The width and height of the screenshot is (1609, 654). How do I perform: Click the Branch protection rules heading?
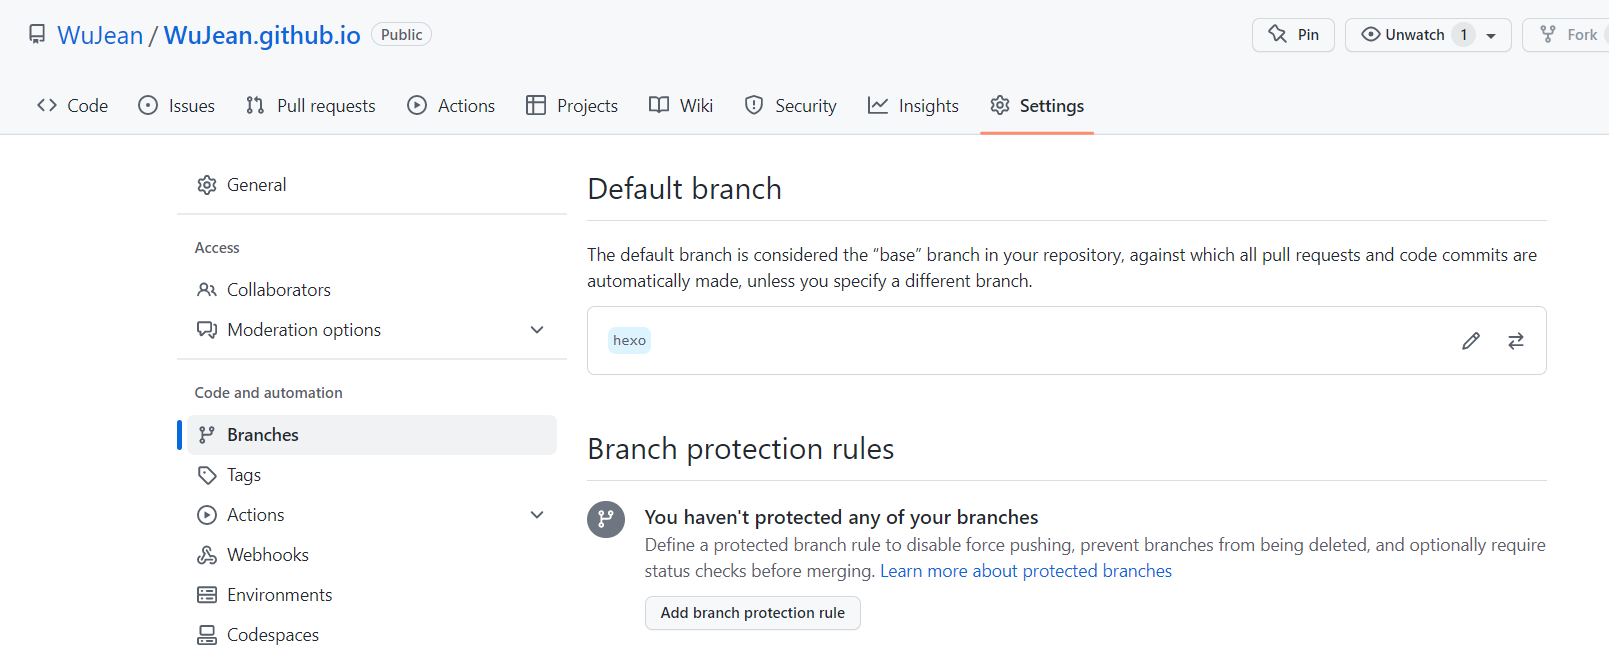741,449
